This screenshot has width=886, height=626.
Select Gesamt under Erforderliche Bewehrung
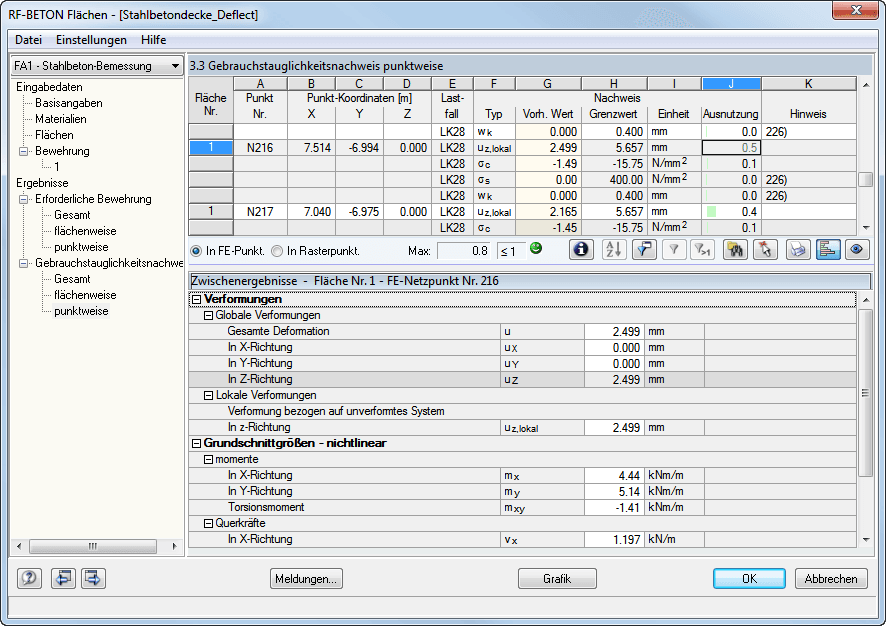pyautogui.click(x=72, y=215)
